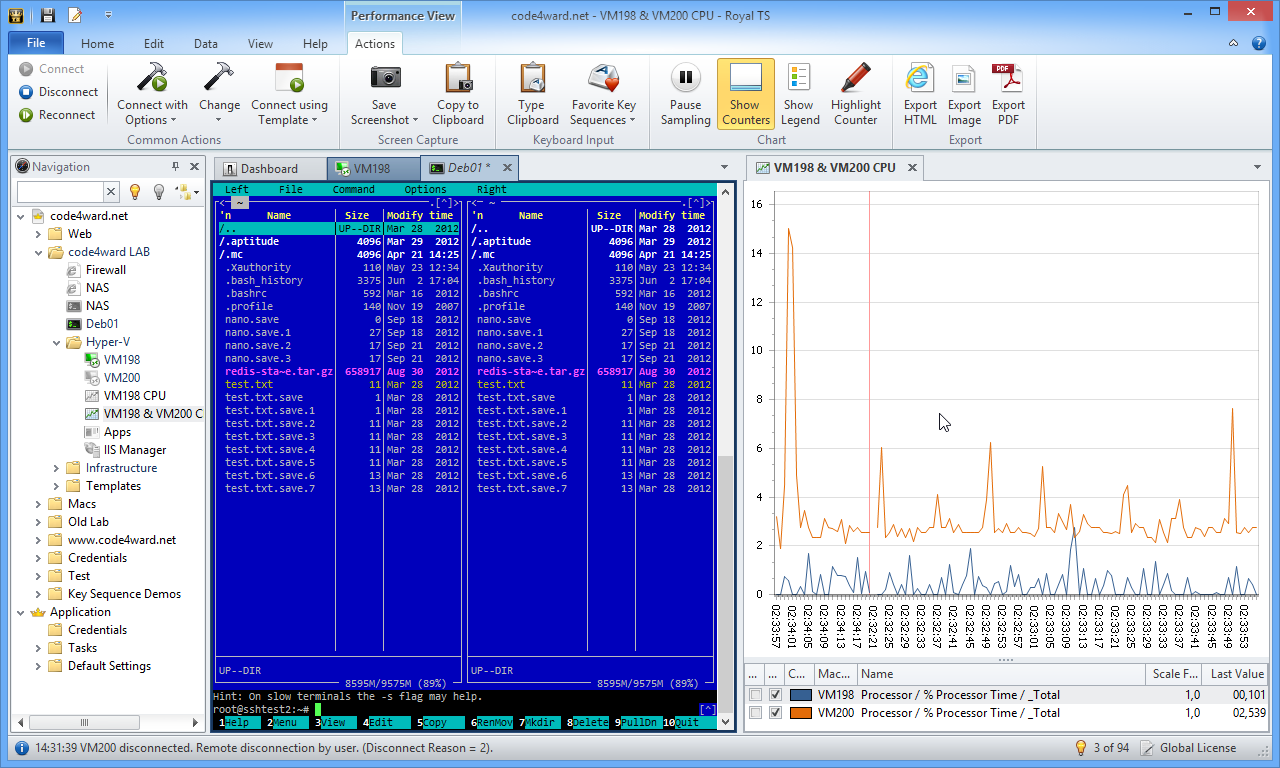This screenshot has width=1280, height=768.
Task: Click the Connect with Options hammer icon
Action: (x=152, y=78)
